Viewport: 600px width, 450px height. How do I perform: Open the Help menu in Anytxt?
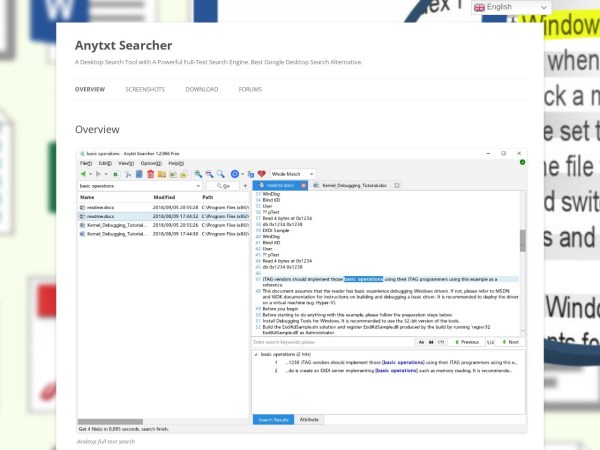175,162
